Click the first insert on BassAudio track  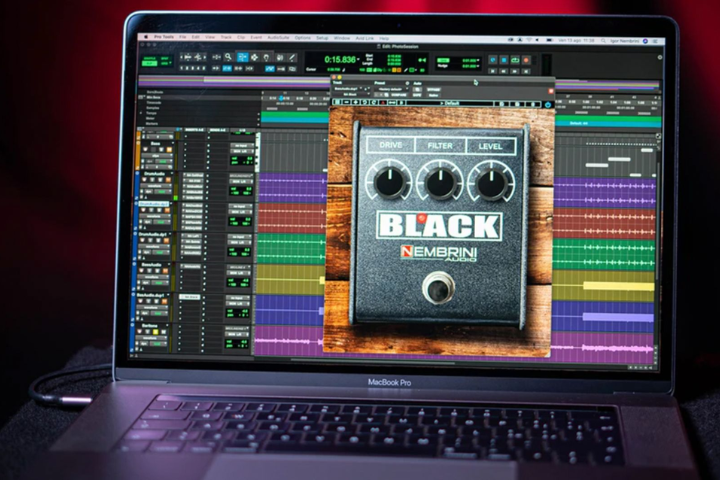(192, 266)
